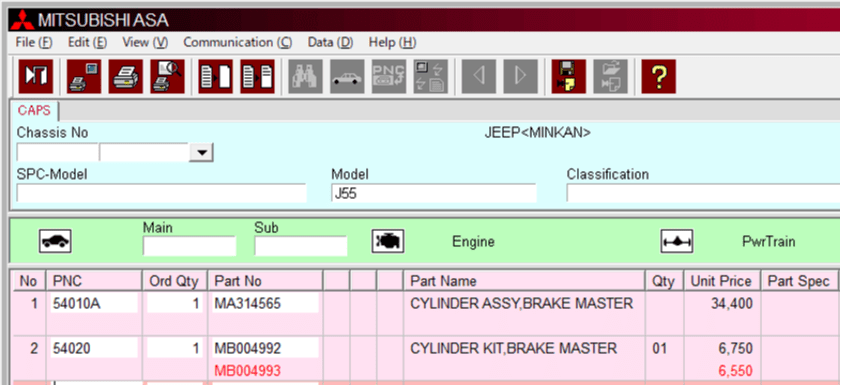Click the Engine group icon
Screen dimensions: 841x385
point(388,241)
